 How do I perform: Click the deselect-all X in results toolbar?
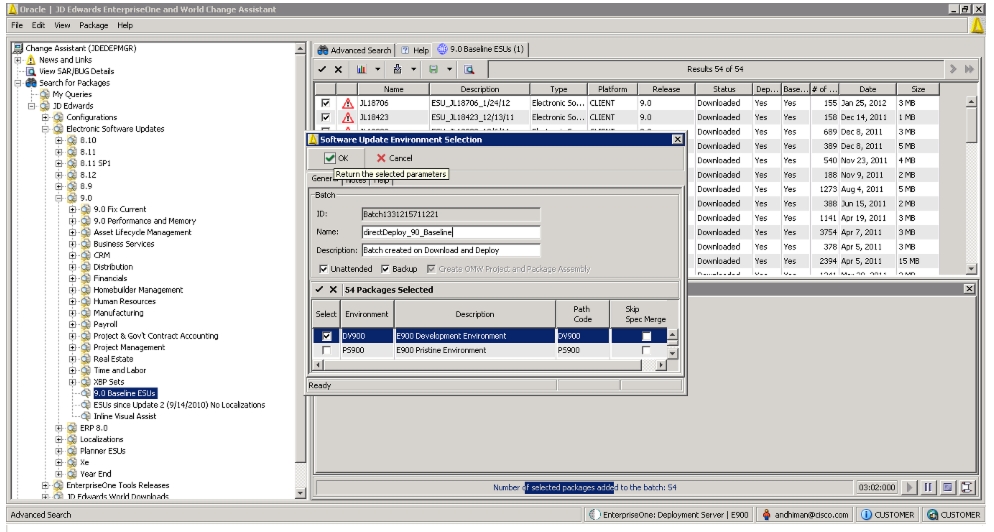[x=338, y=69]
